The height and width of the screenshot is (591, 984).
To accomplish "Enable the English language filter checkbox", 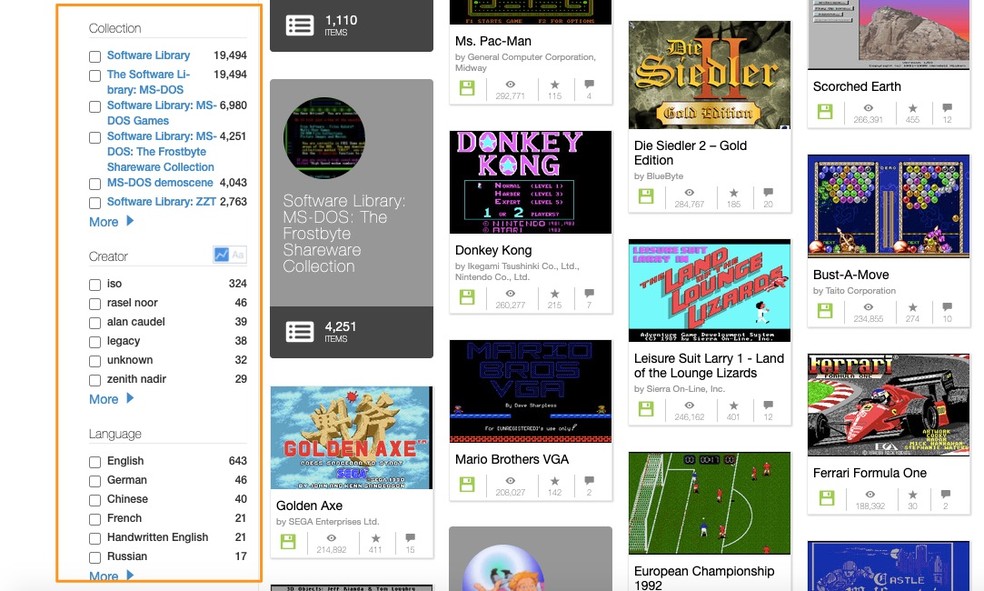I will coord(95,462).
